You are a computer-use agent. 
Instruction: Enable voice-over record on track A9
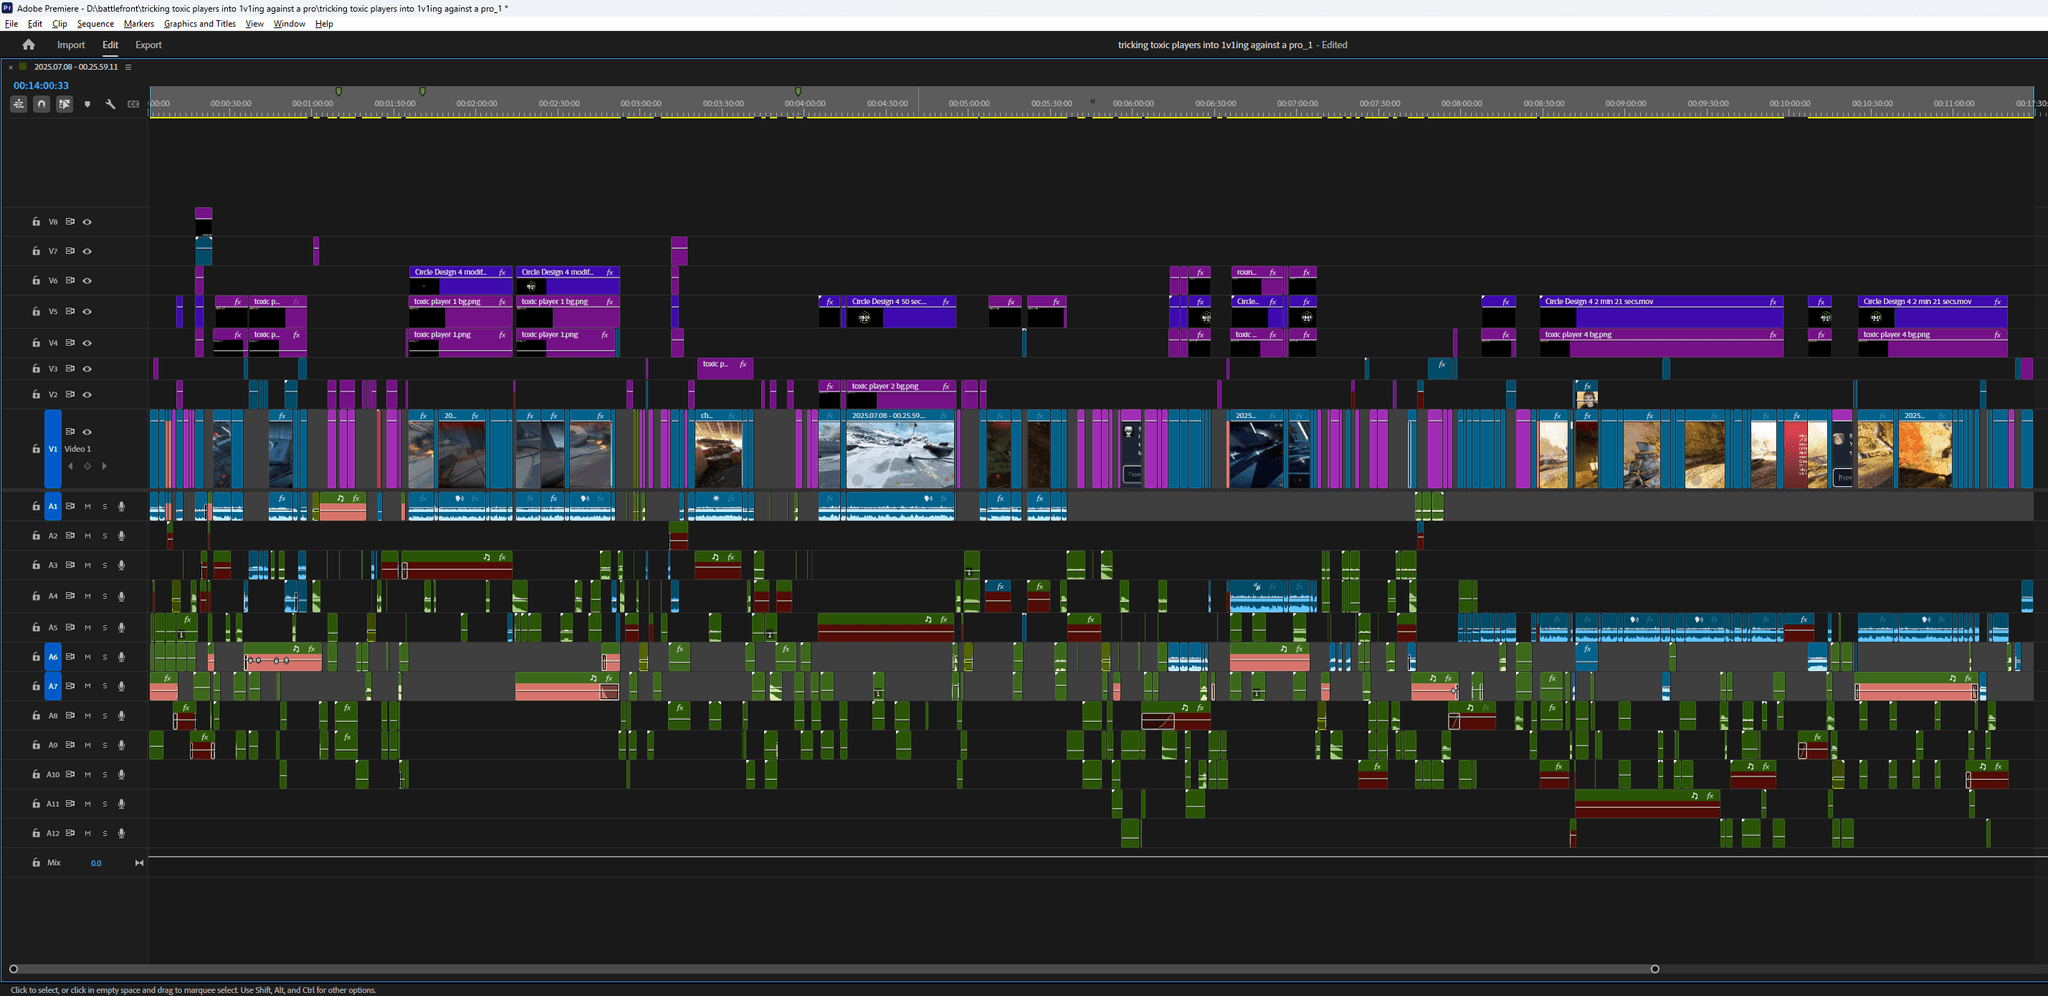(x=121, y=745)
